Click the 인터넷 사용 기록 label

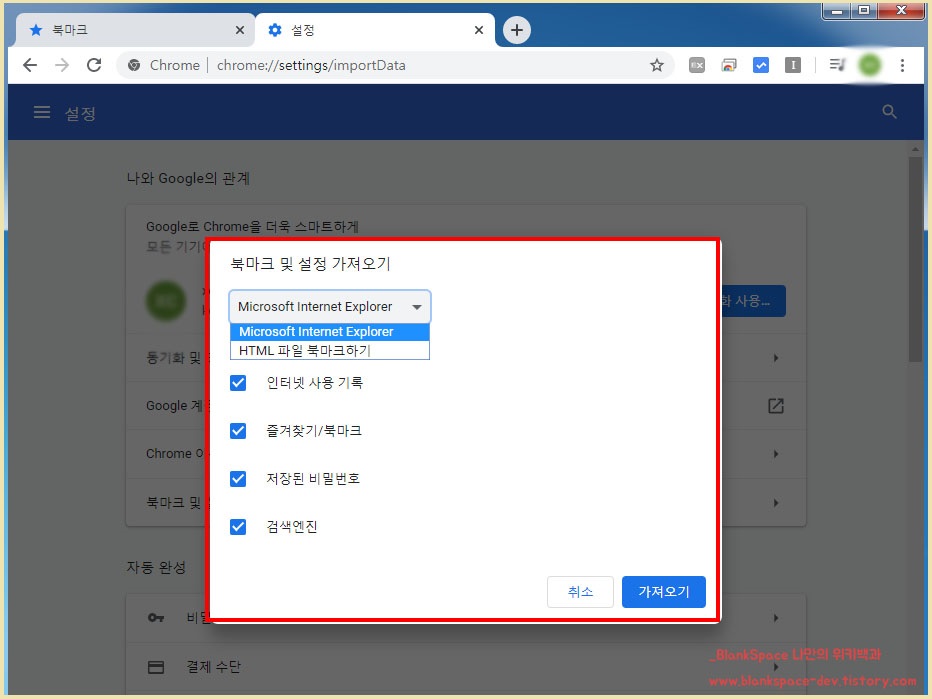314,383
